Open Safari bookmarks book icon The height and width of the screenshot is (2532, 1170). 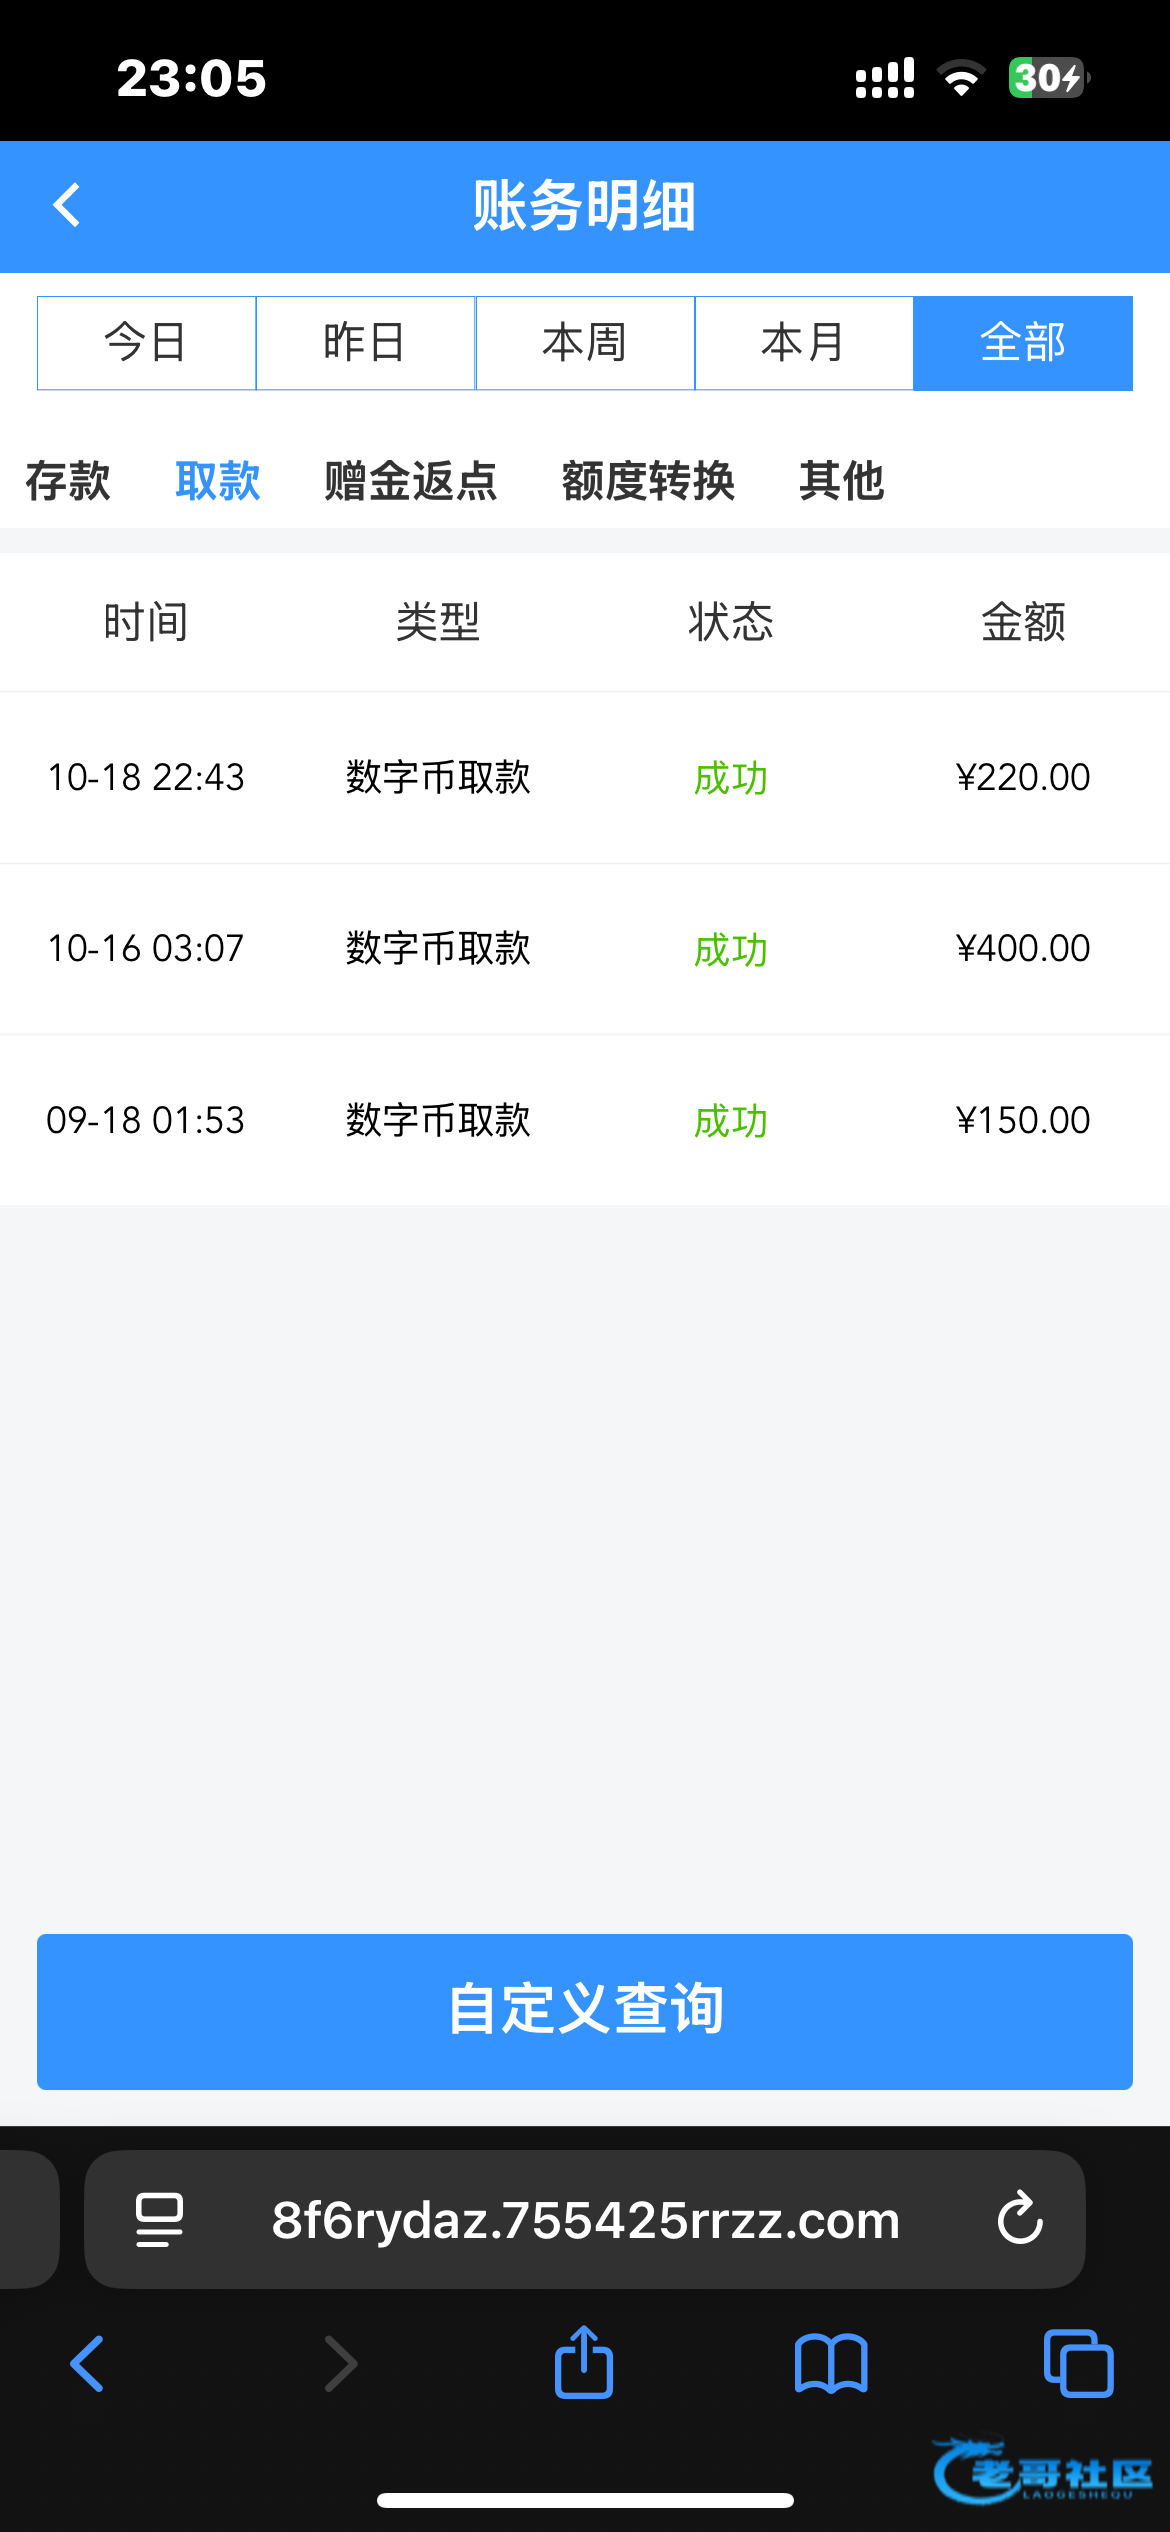coord(831,2364)
